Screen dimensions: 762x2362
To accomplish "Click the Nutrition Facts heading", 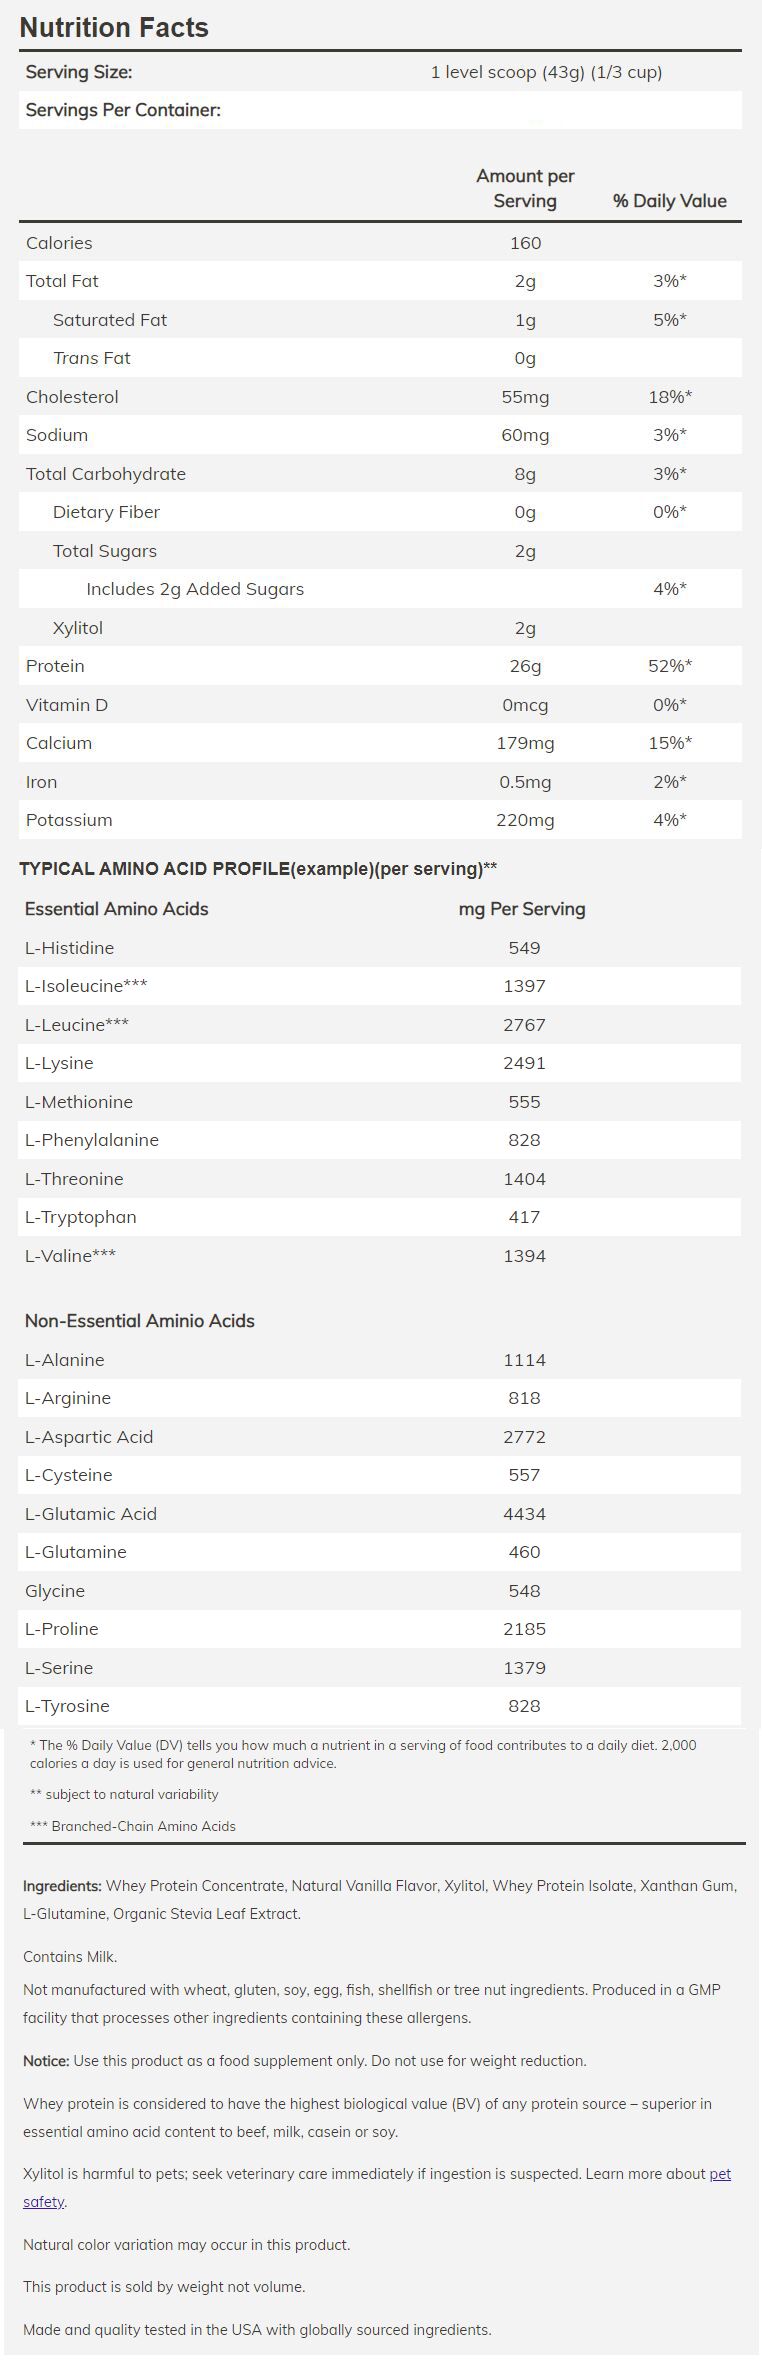I will [114, 28].
